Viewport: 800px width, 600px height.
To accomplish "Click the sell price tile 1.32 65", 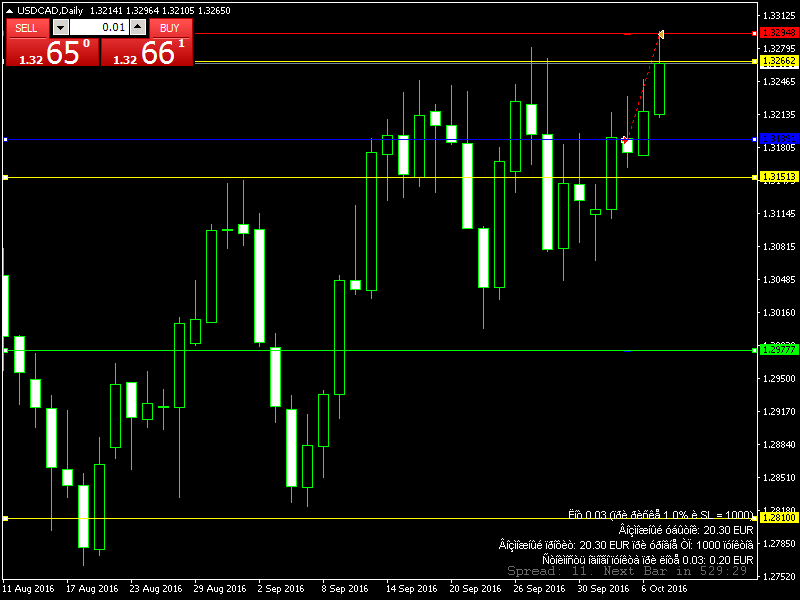I will pos(53,52).
